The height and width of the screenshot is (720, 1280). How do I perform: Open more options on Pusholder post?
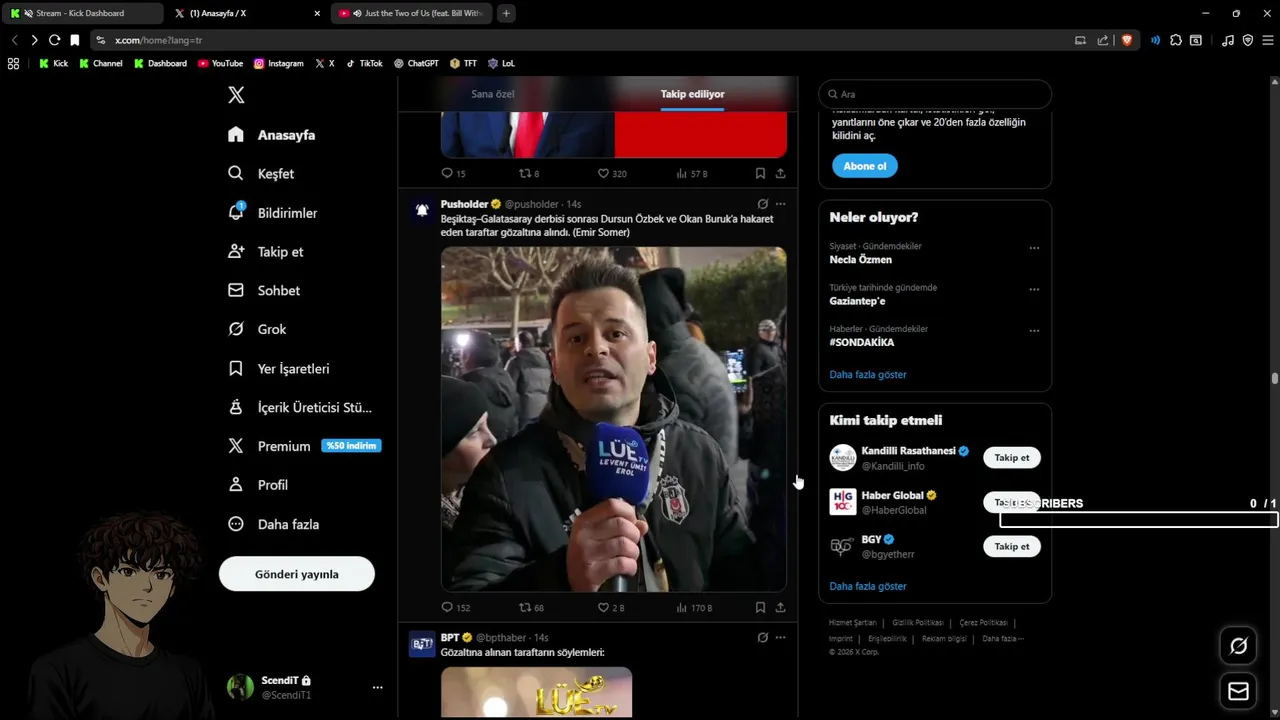780,204
